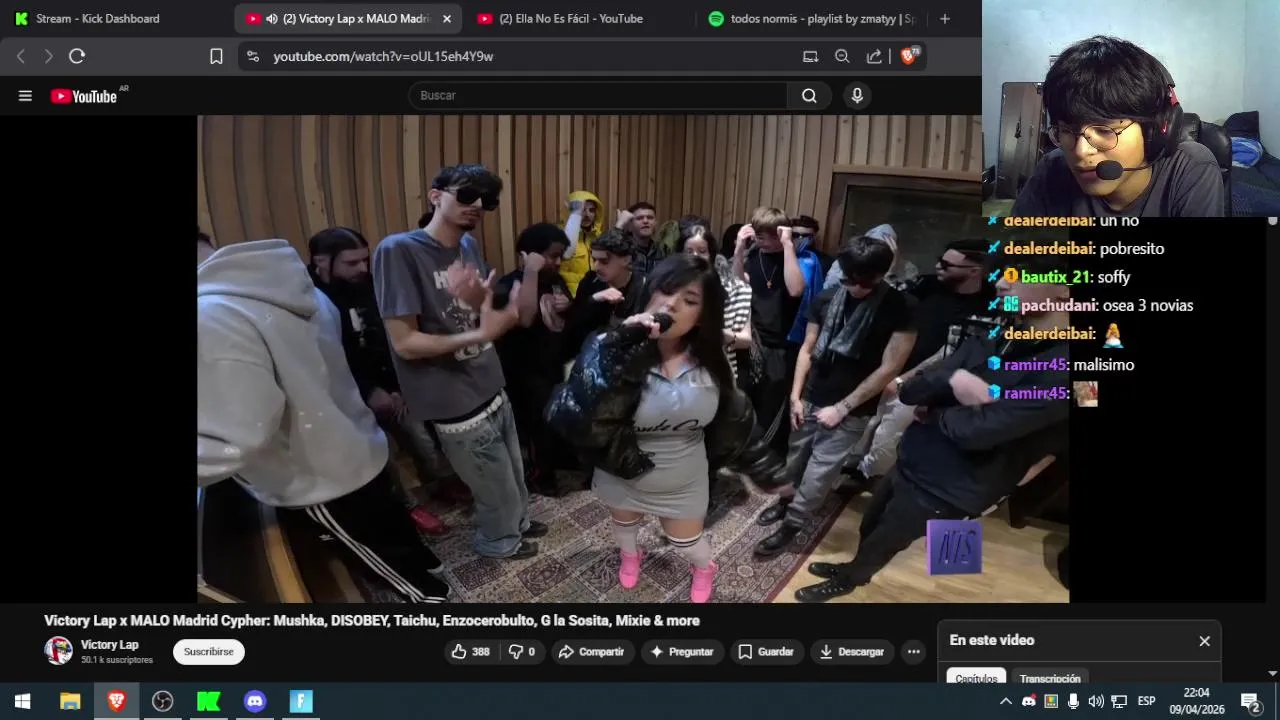Click chat username bautix_21

click(1055, 277)
